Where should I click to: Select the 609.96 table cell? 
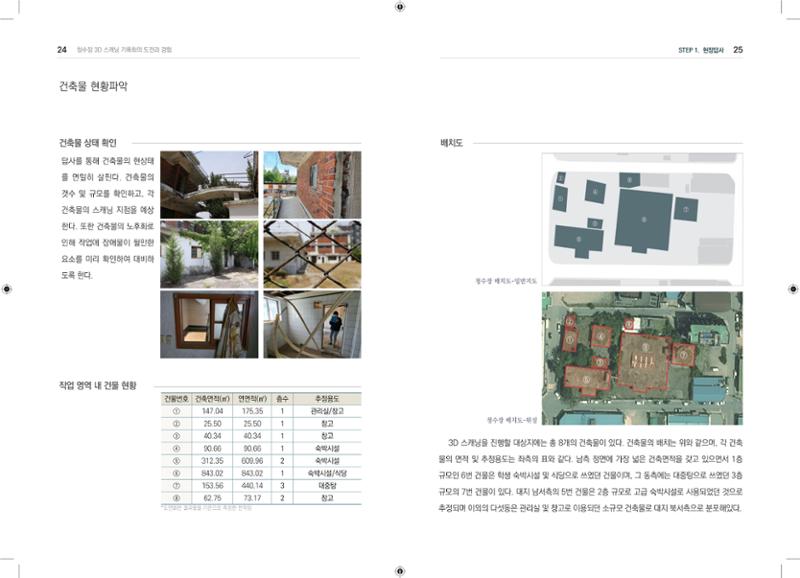(253, 461)
